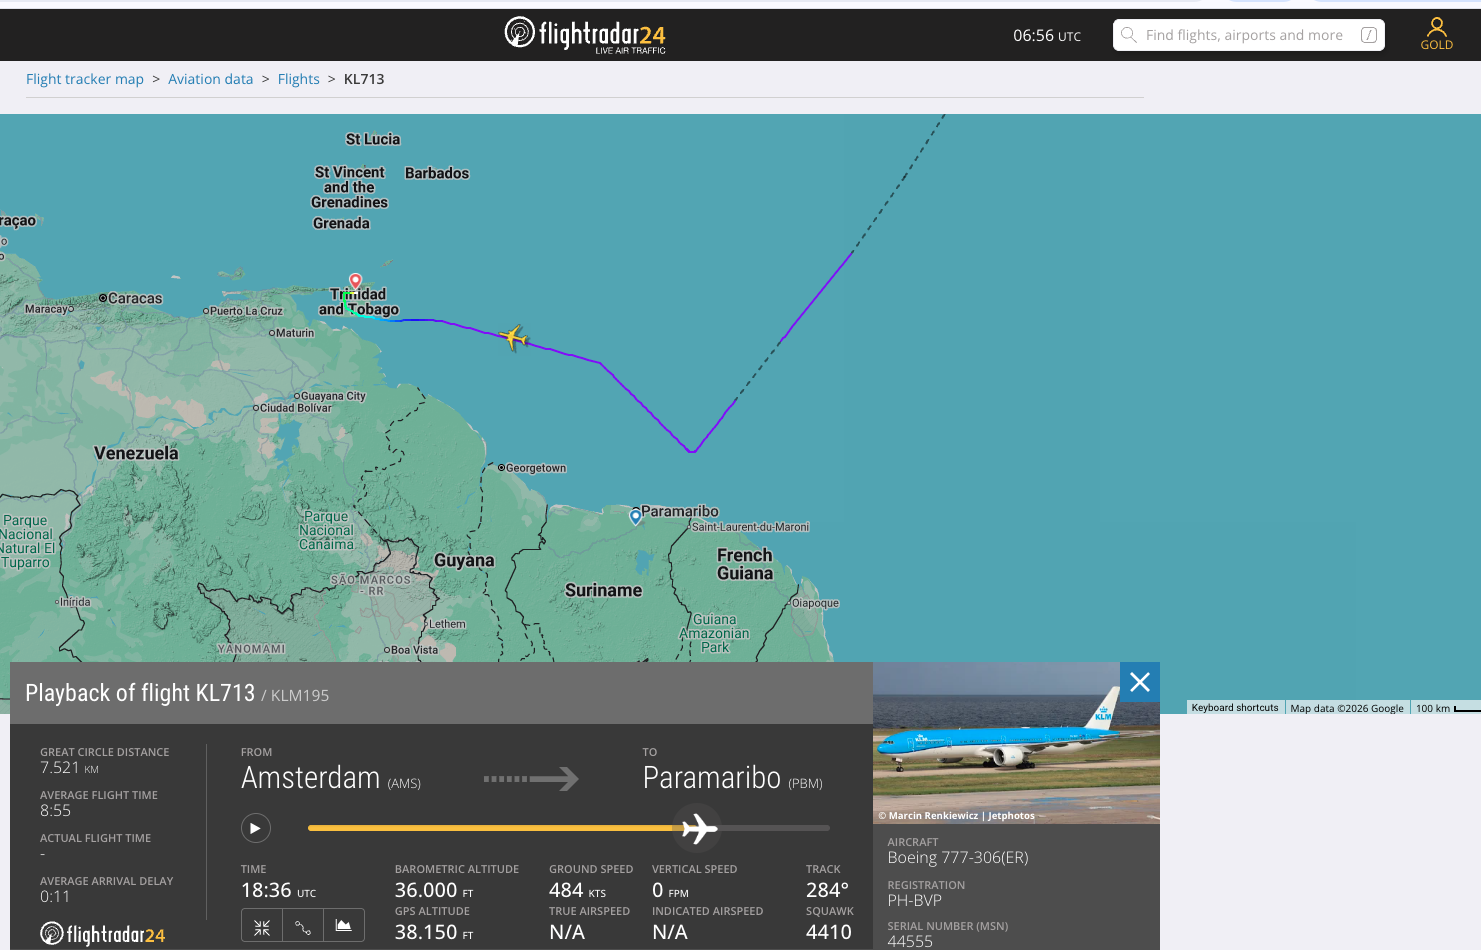Select the yellow aircraft on the map

(513, 337)
